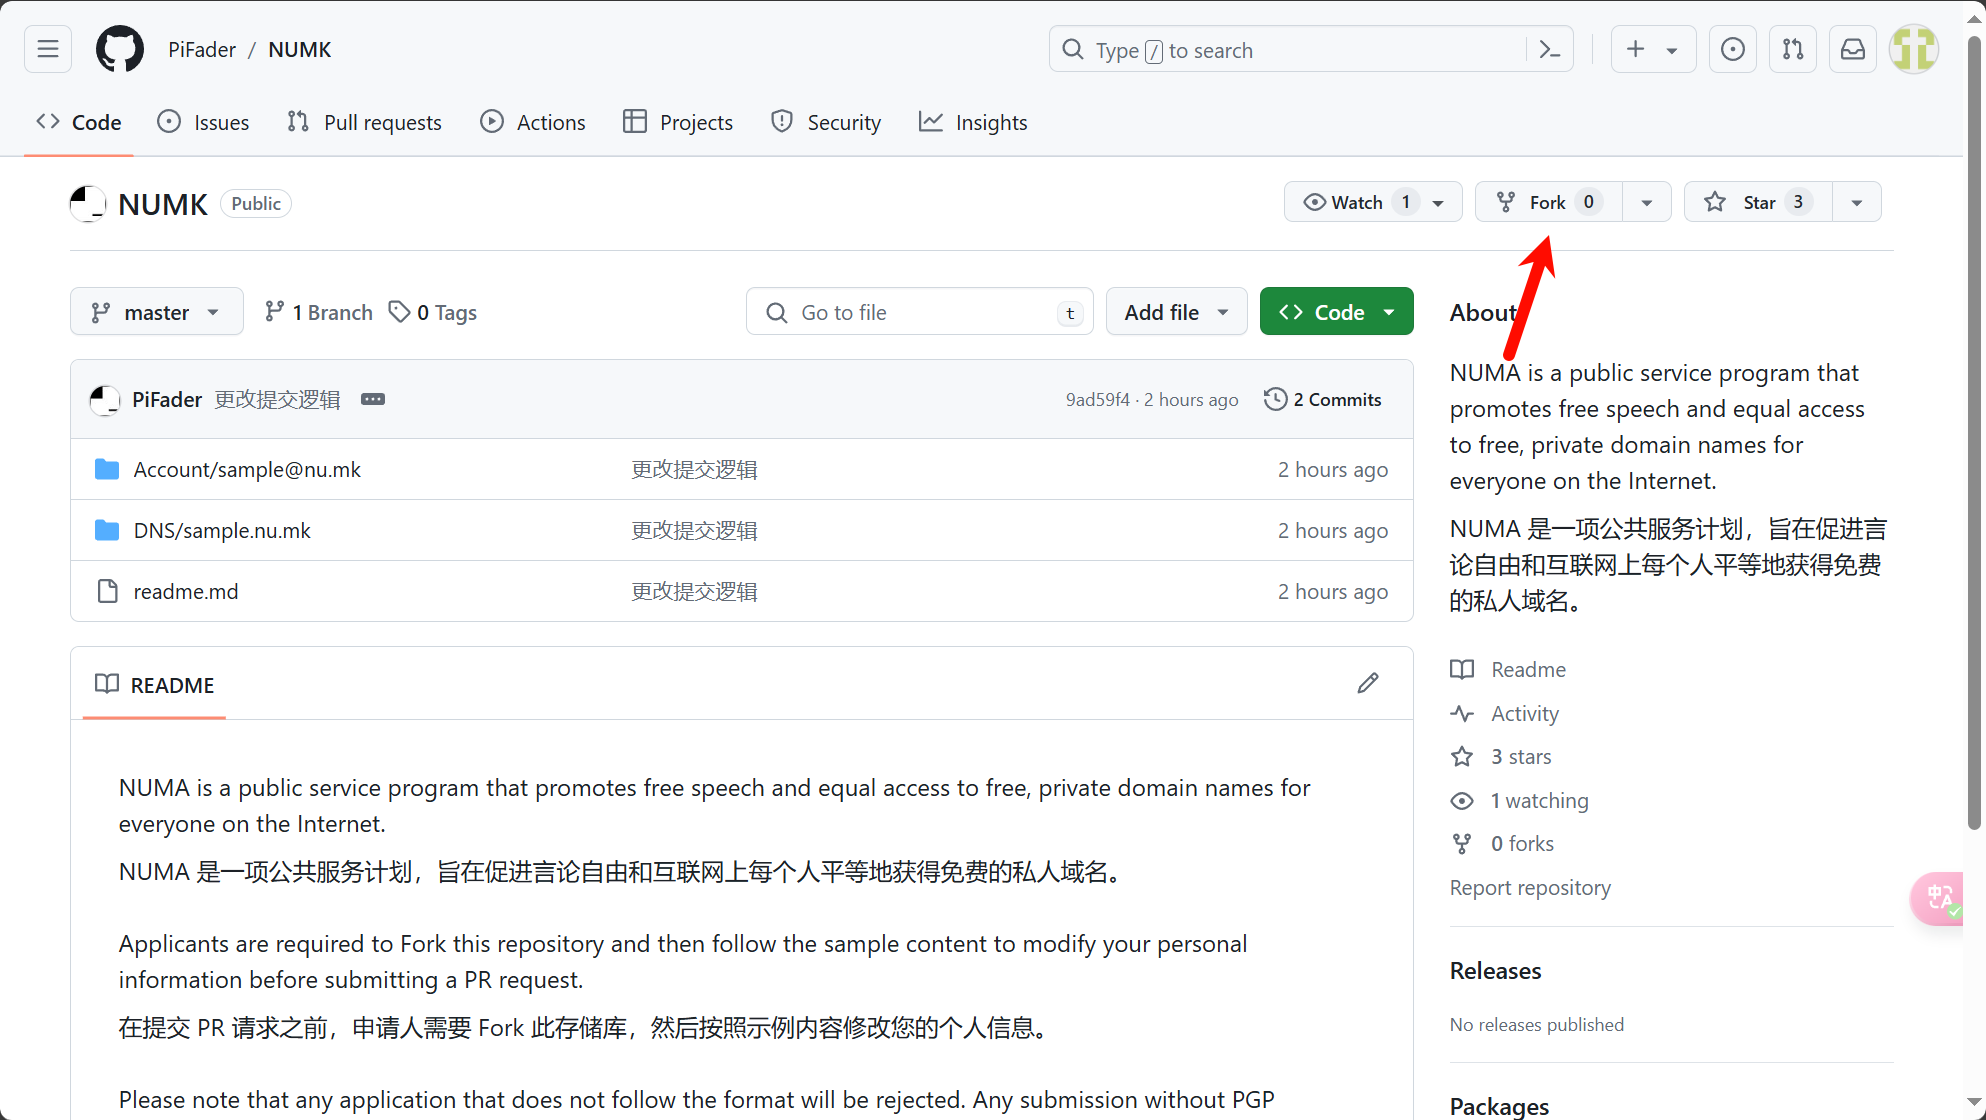This screenshot has width=1986, height=1120.
Task: Open the hamburger navigation menu
Action: coord(48,49)
